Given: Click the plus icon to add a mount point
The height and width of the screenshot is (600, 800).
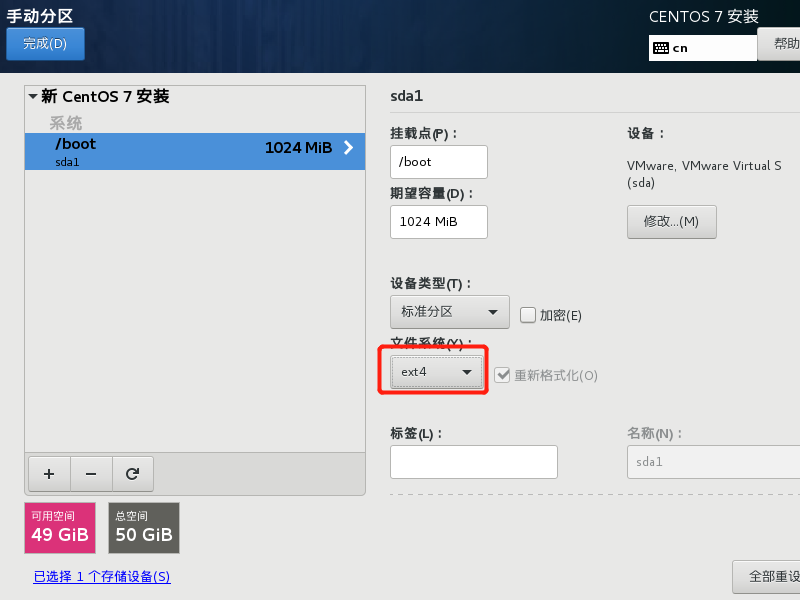Looking at the screenshot, I should pyautogui.click(x=49, y=473).
